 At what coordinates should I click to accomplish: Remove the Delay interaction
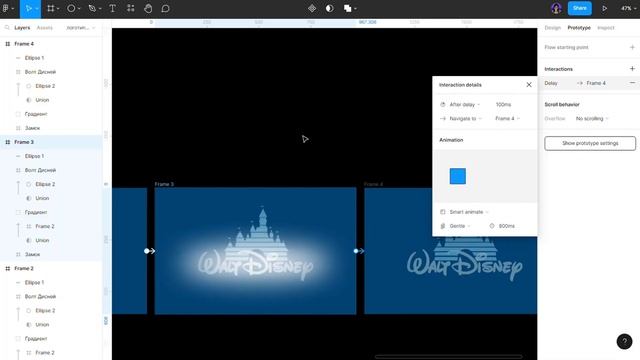coord(632,83)
